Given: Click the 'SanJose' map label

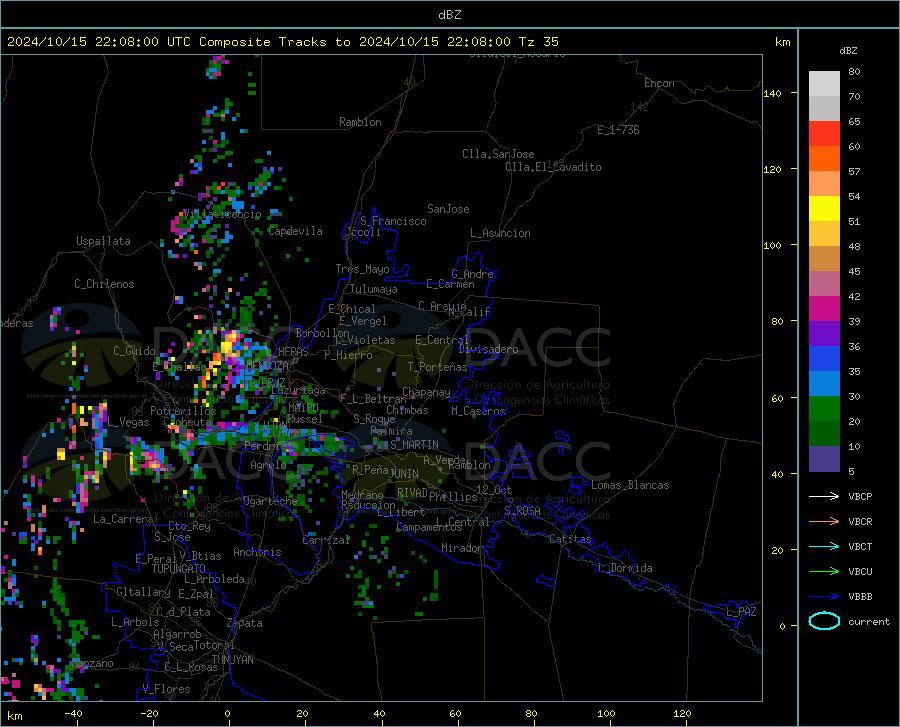Looking at the screenshot, I should point(448,209).
